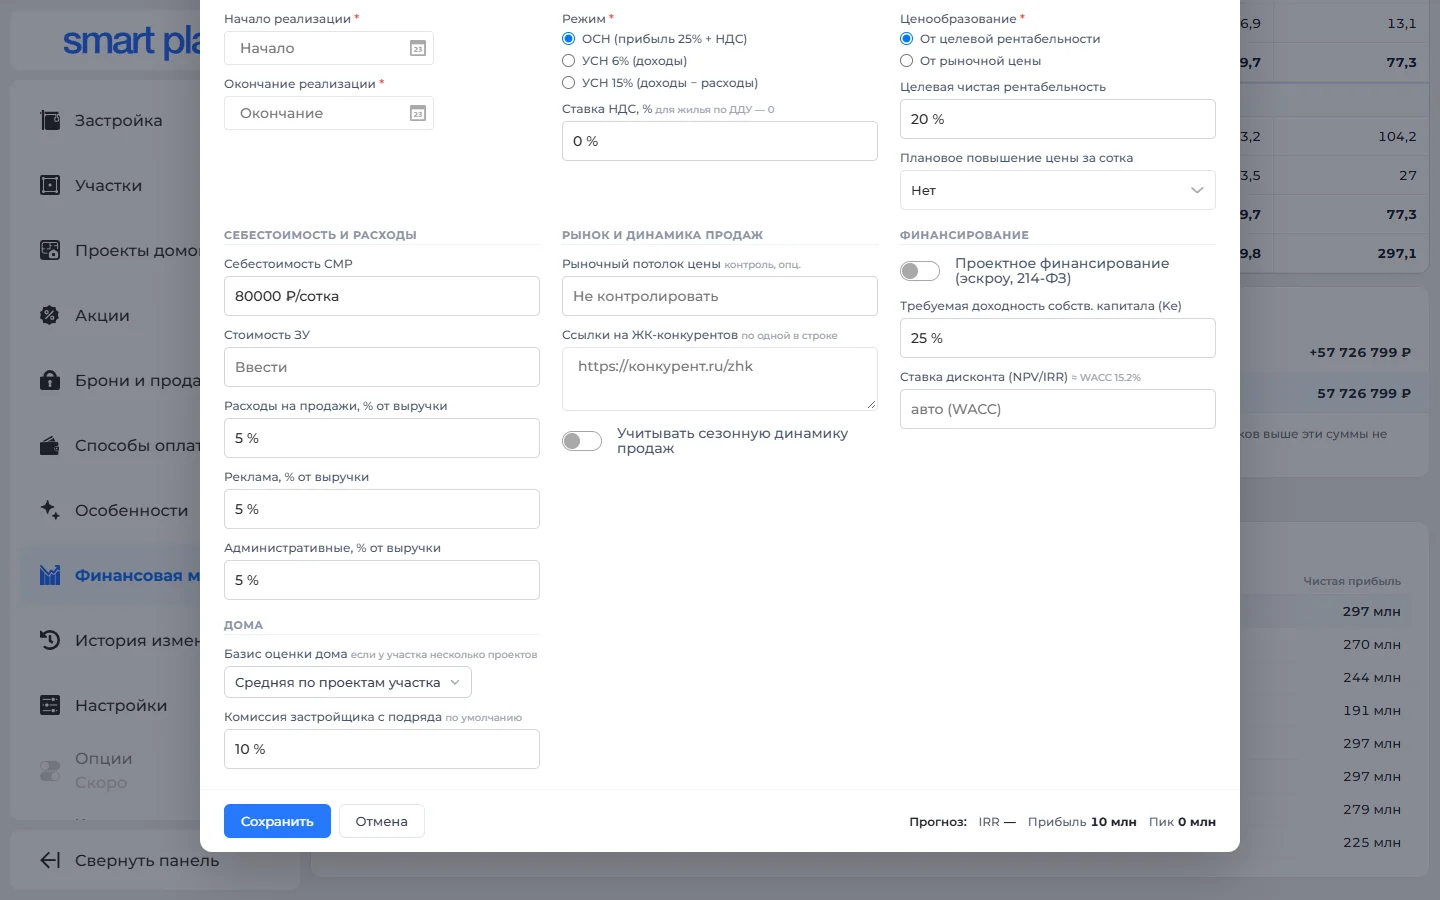Open Базис оценки дома dropdown

click(348, 682)
